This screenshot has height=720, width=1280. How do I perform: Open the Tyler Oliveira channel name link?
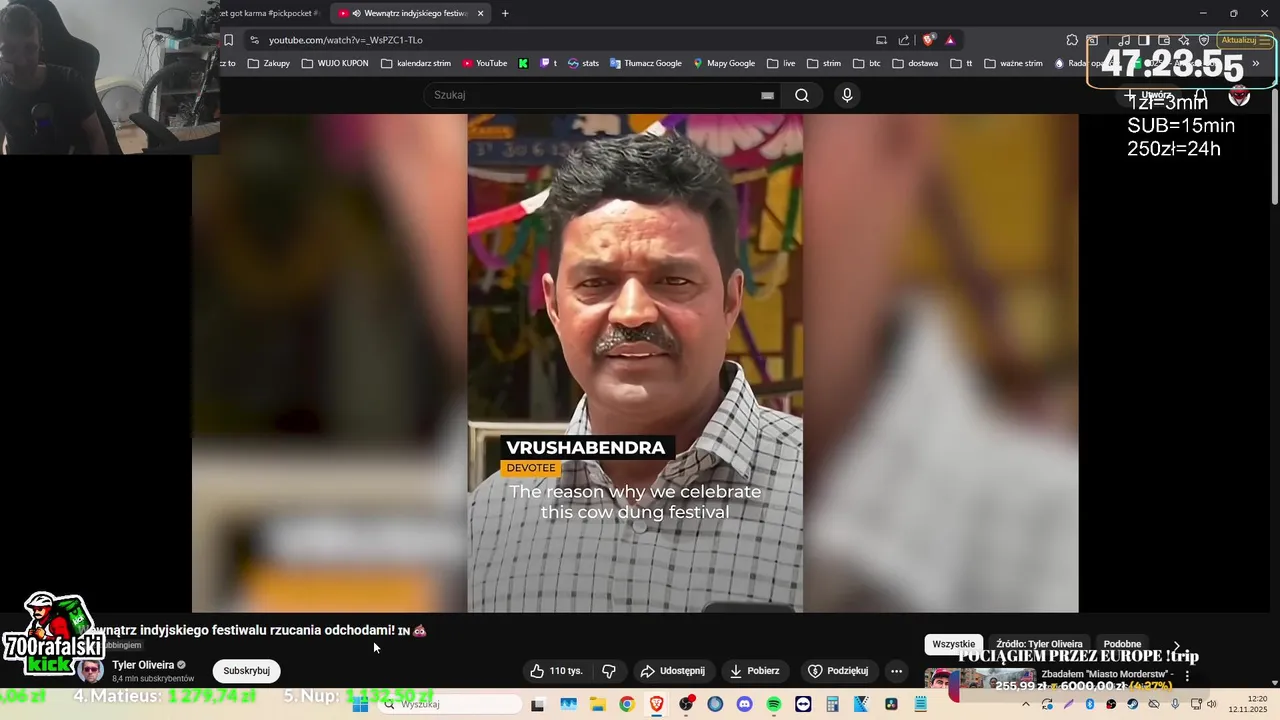click(x=143, y=665)
